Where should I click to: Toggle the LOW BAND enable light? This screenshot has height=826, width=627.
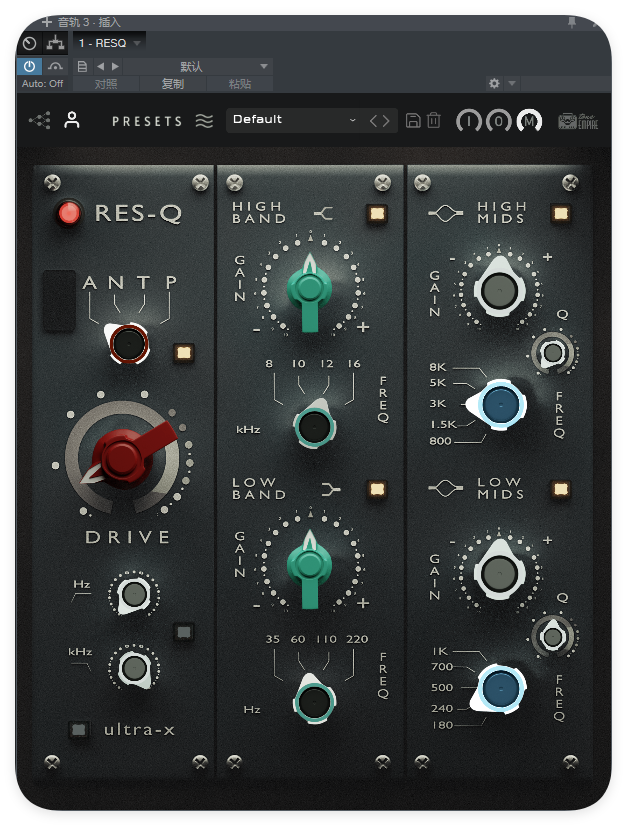377,489
